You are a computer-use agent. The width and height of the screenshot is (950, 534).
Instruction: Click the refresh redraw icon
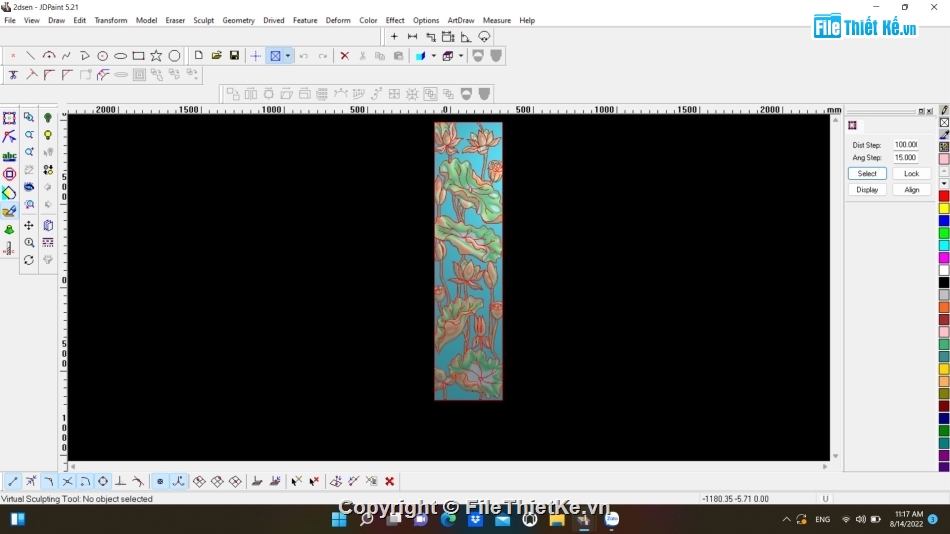29,260
